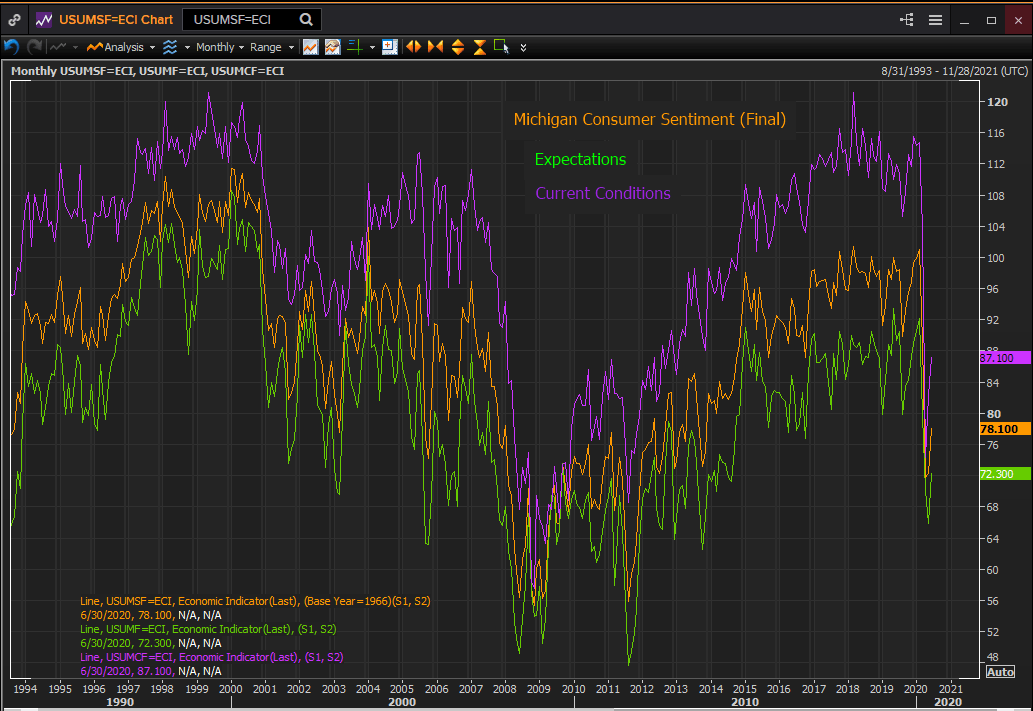Click the search magnifier icon

point(306,20)
